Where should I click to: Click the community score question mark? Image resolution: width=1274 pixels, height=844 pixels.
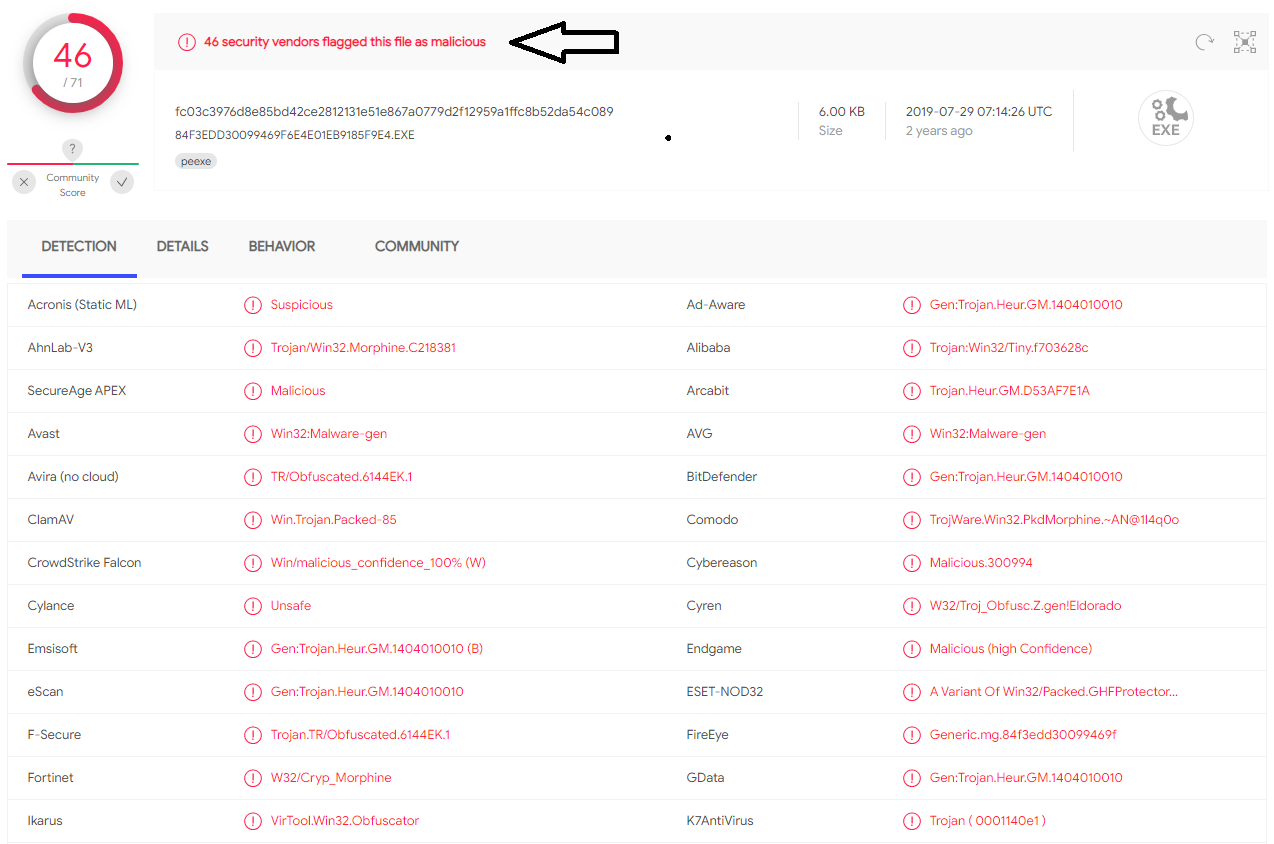click(72, 150)
